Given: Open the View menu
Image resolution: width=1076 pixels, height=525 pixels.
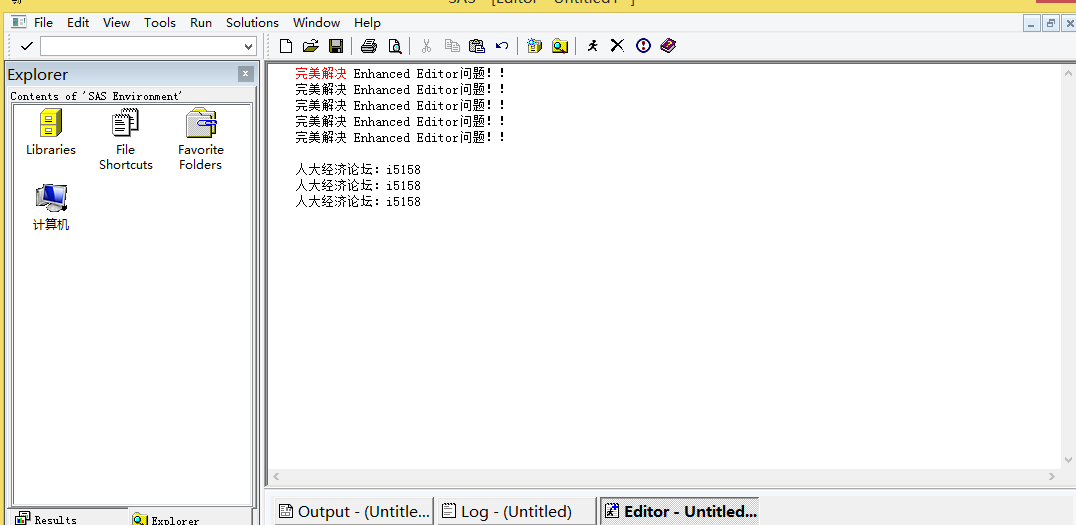Looking at the screenshot, I should click(x=117, y=23).
